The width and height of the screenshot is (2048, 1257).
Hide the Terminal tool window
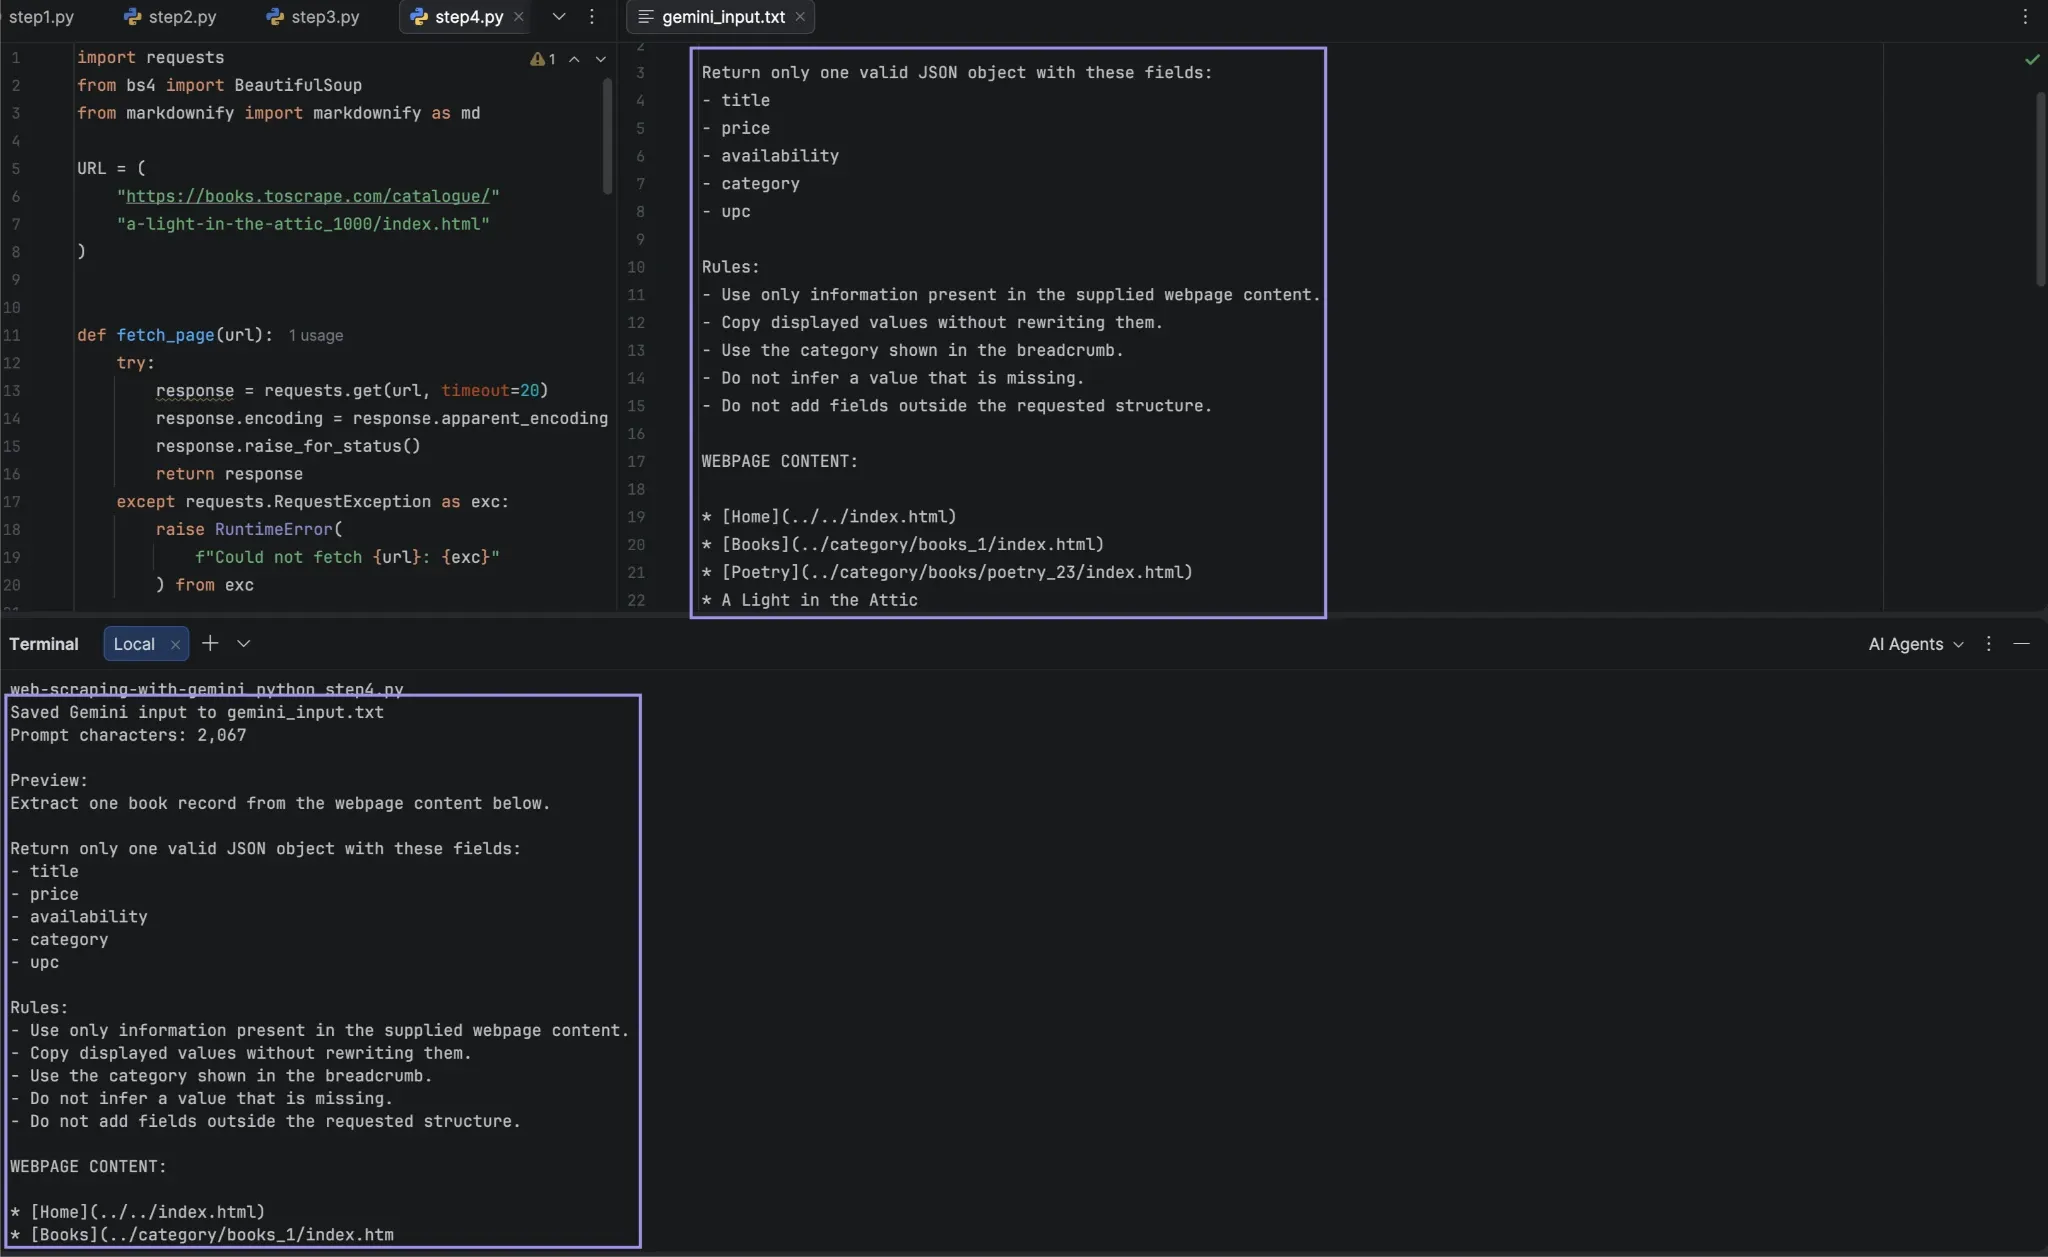2021,644
